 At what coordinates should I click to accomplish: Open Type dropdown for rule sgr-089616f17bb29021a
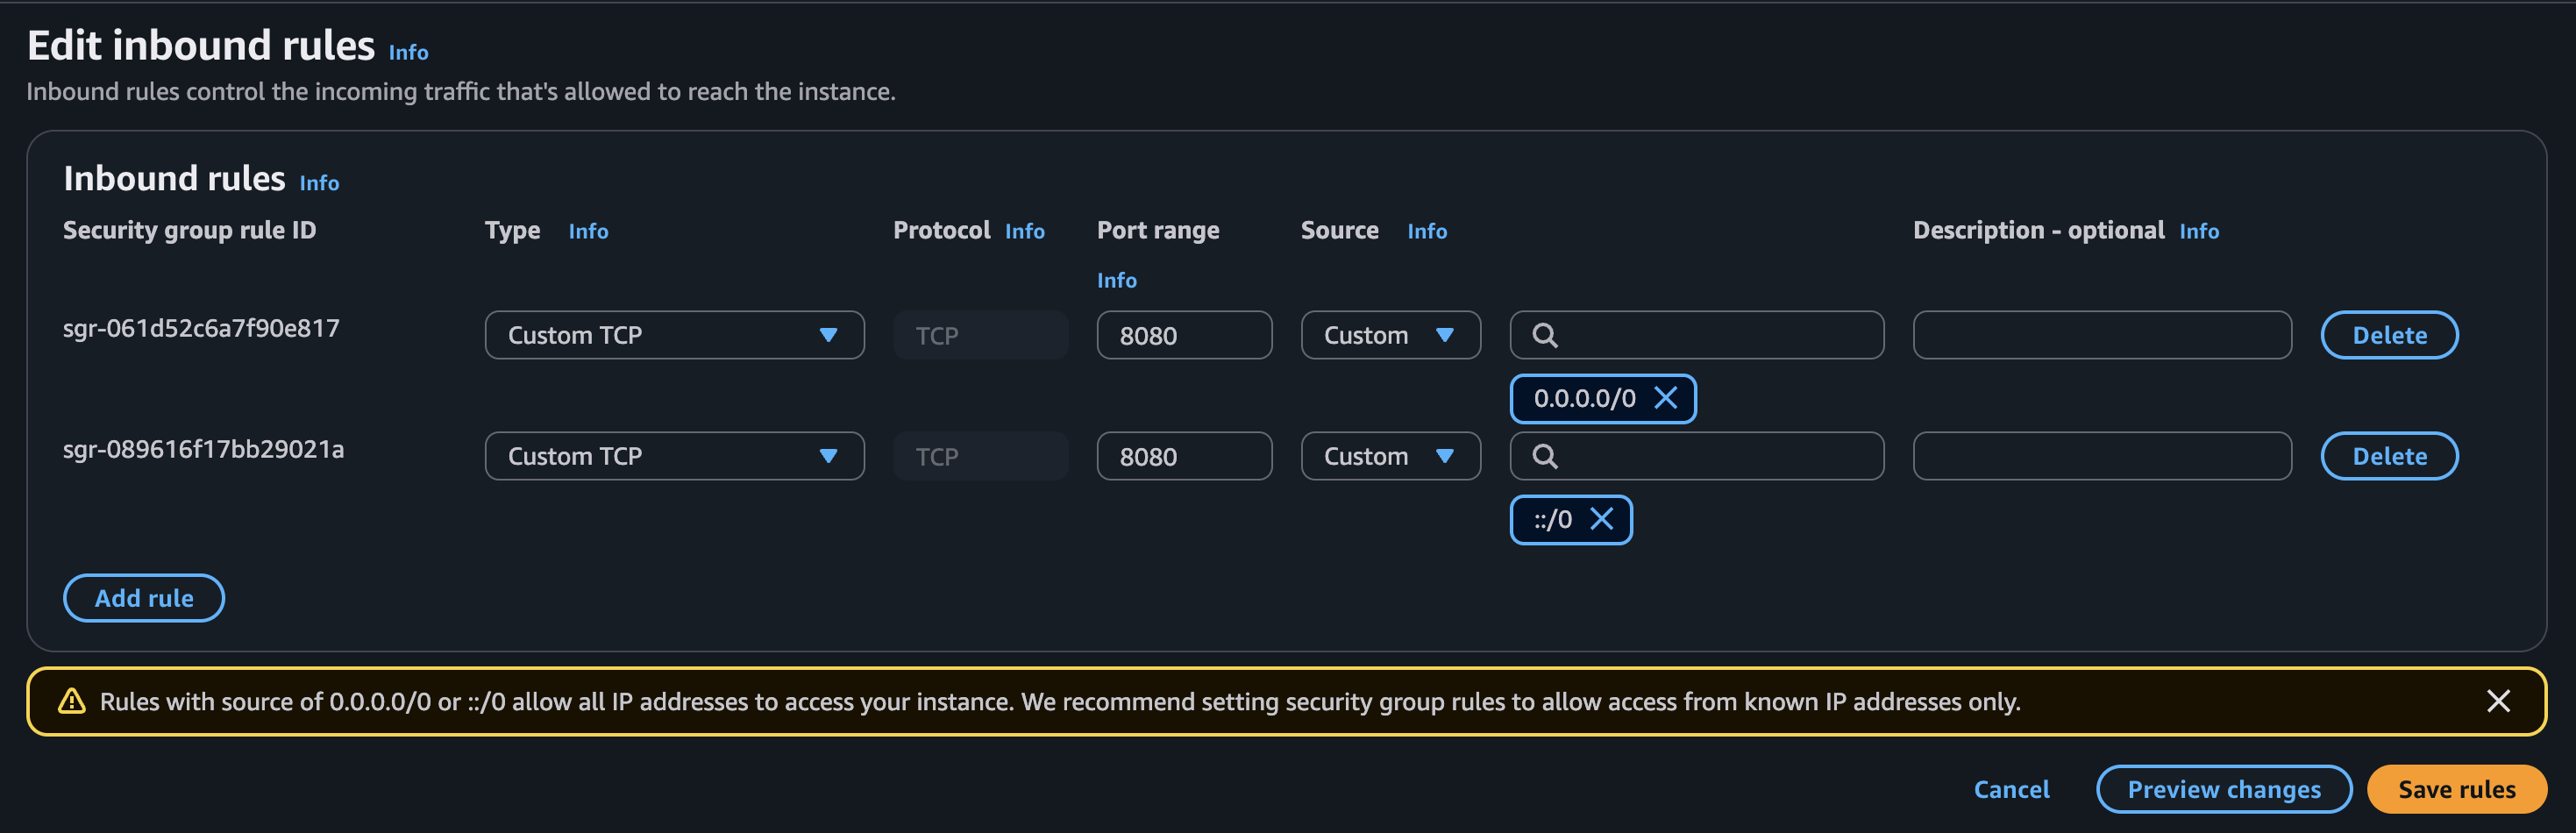[x=674, y=456]
